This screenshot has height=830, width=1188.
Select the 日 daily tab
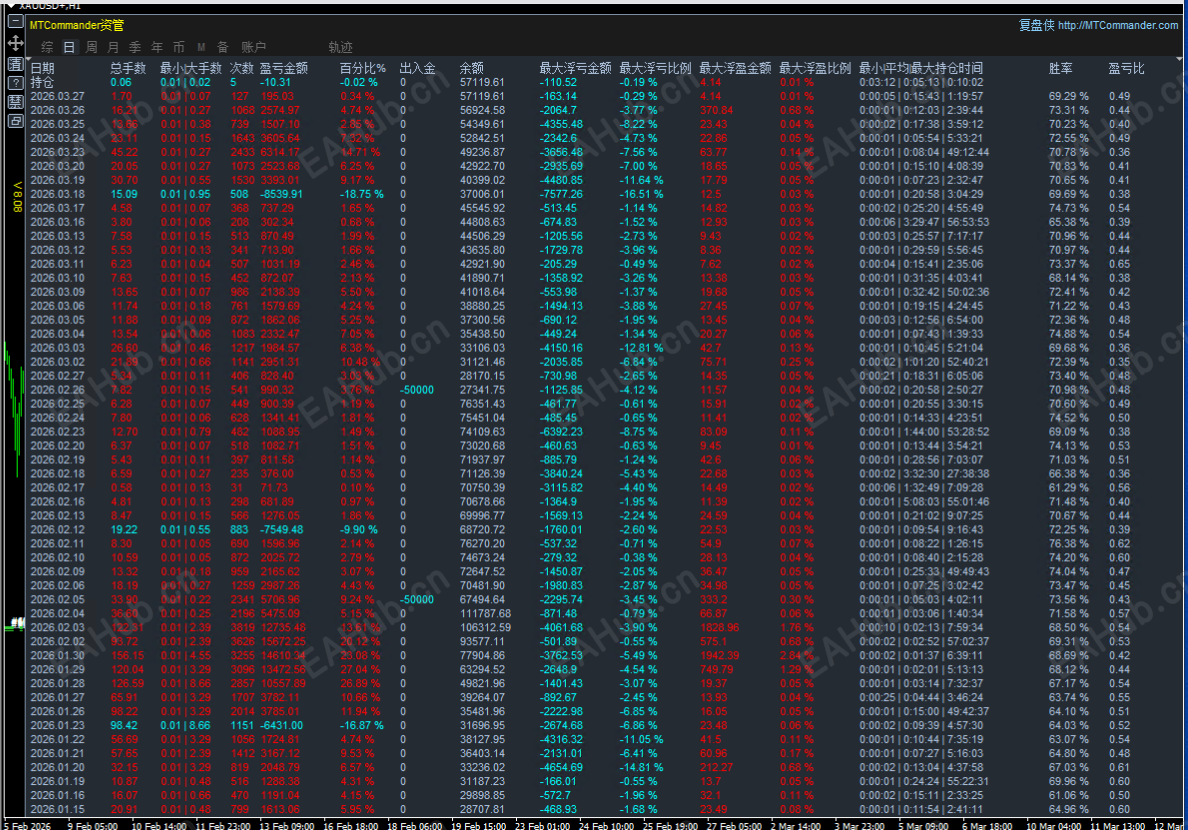pos(69,47)
